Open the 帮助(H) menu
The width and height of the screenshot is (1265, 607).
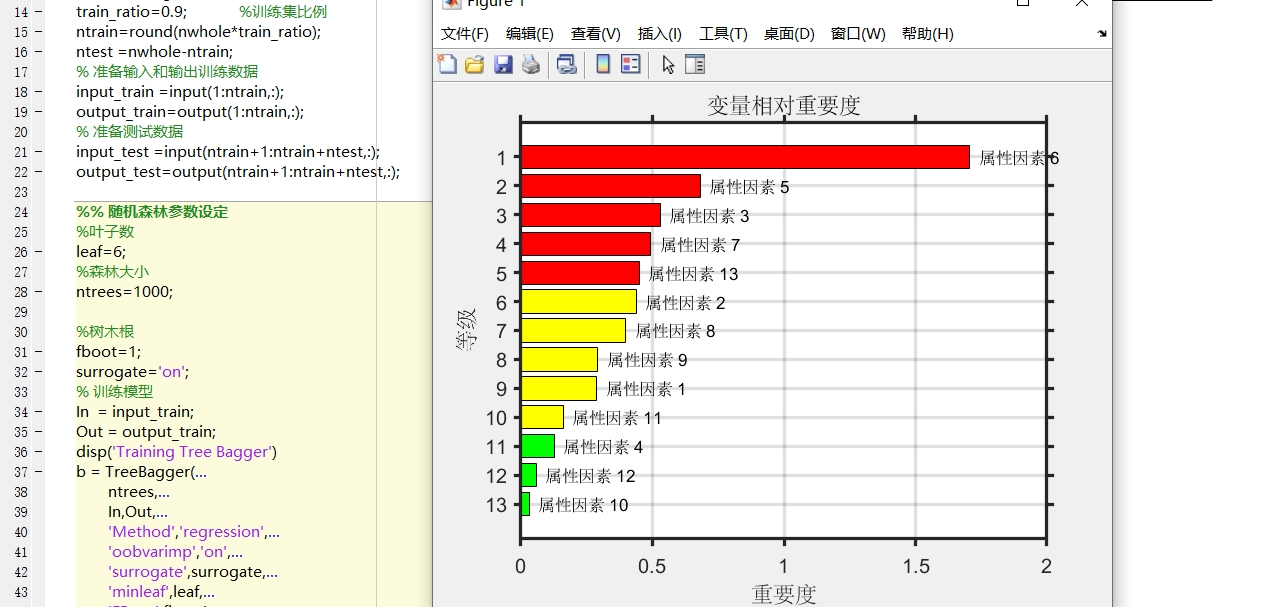927,33
